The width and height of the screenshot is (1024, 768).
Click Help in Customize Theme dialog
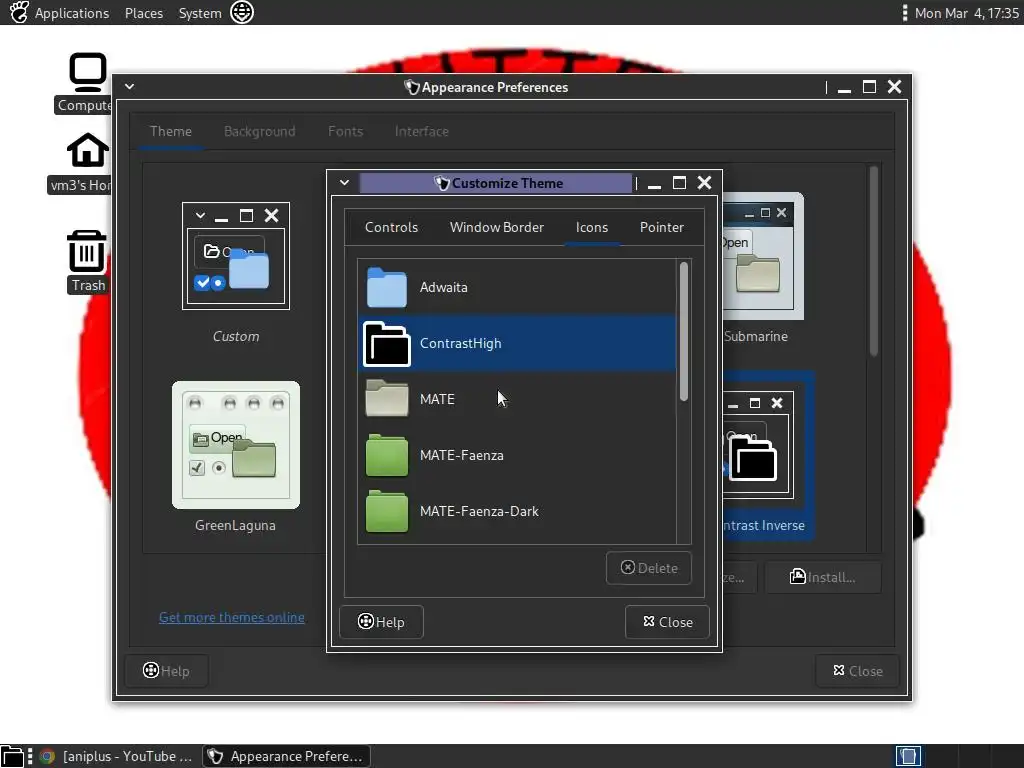click(x=381, y=622)
